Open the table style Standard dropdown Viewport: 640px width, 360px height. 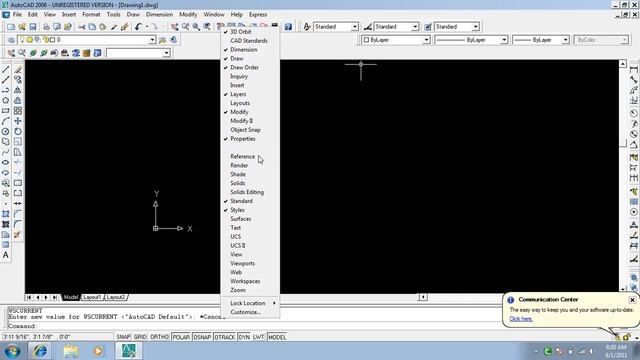tap(476, 27)
